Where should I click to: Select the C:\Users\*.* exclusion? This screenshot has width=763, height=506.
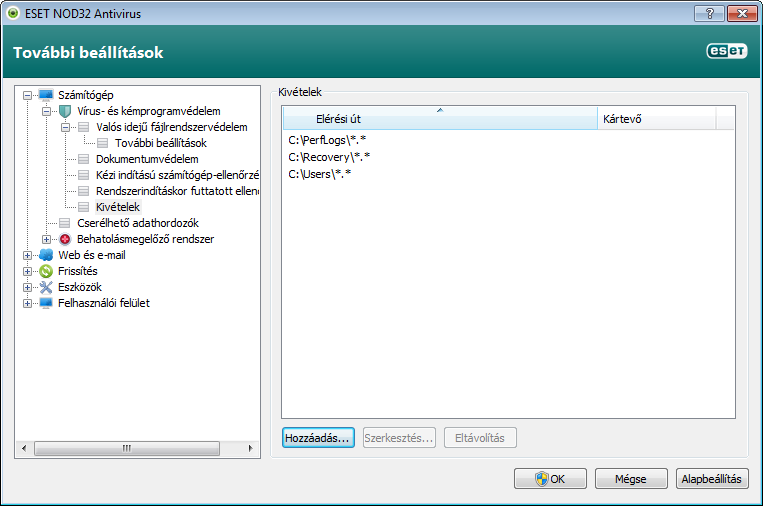(x=319, y=174)
